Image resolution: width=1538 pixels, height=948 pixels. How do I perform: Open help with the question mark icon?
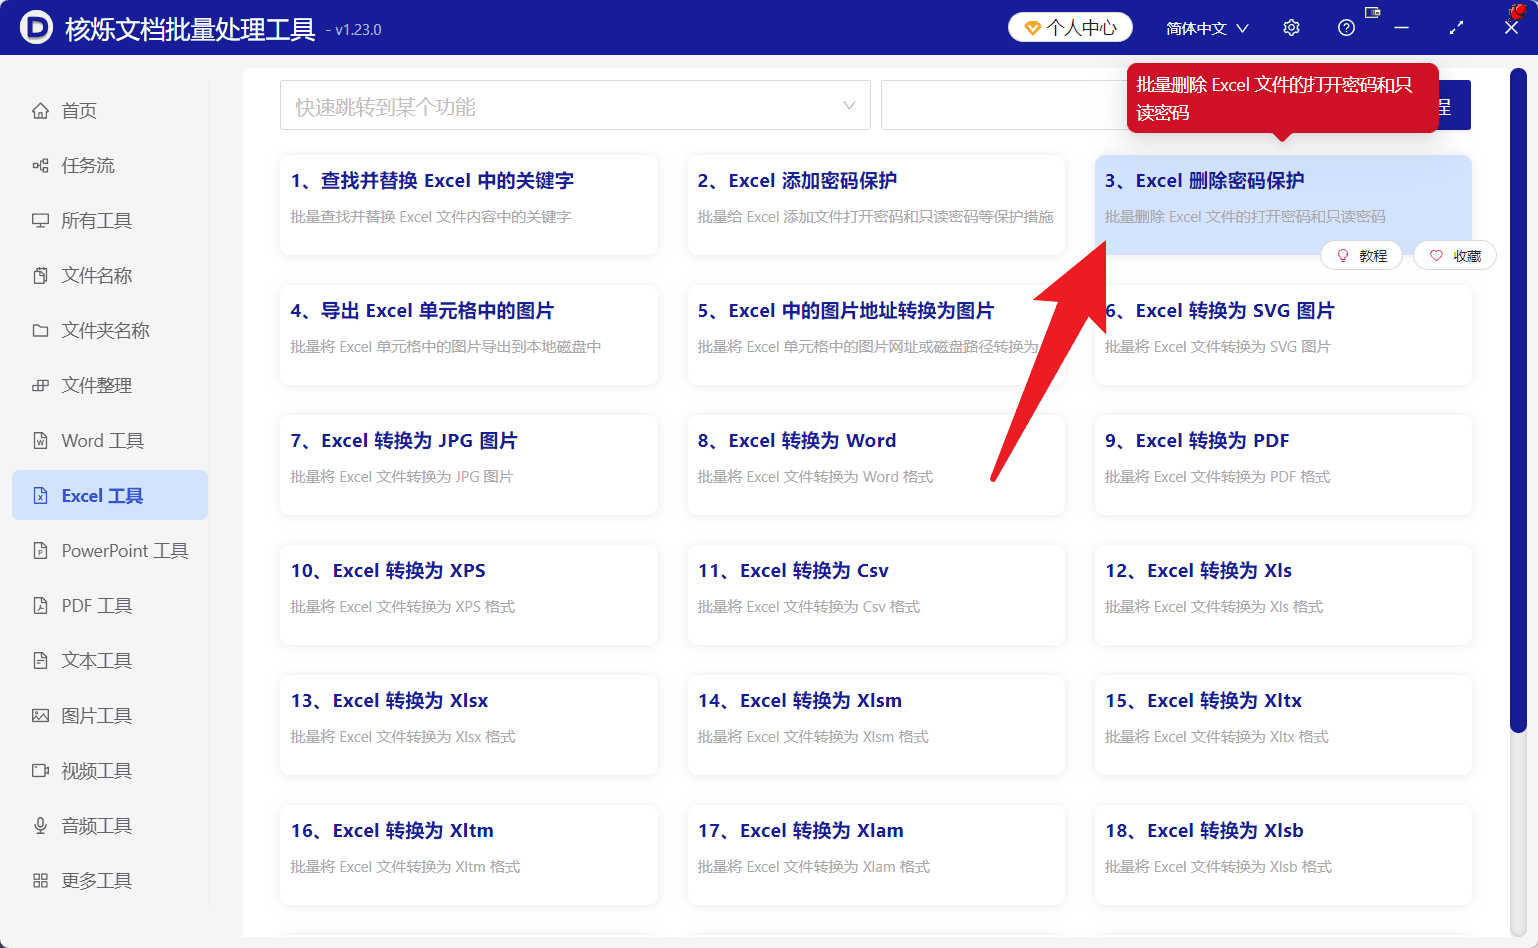pos(1346,28)
